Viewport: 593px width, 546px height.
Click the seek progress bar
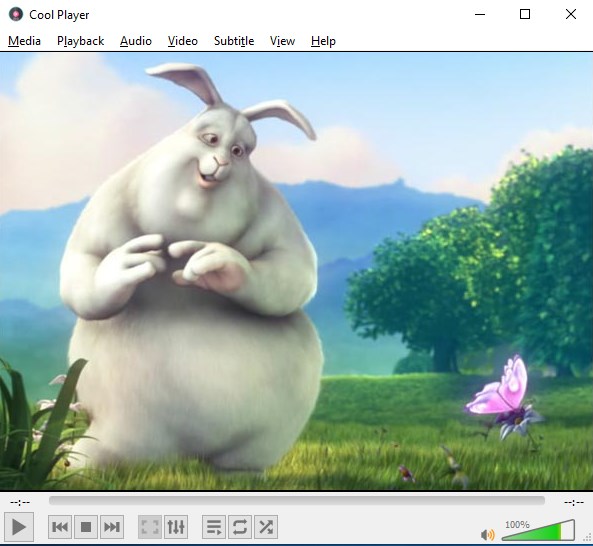pos(297,501)
